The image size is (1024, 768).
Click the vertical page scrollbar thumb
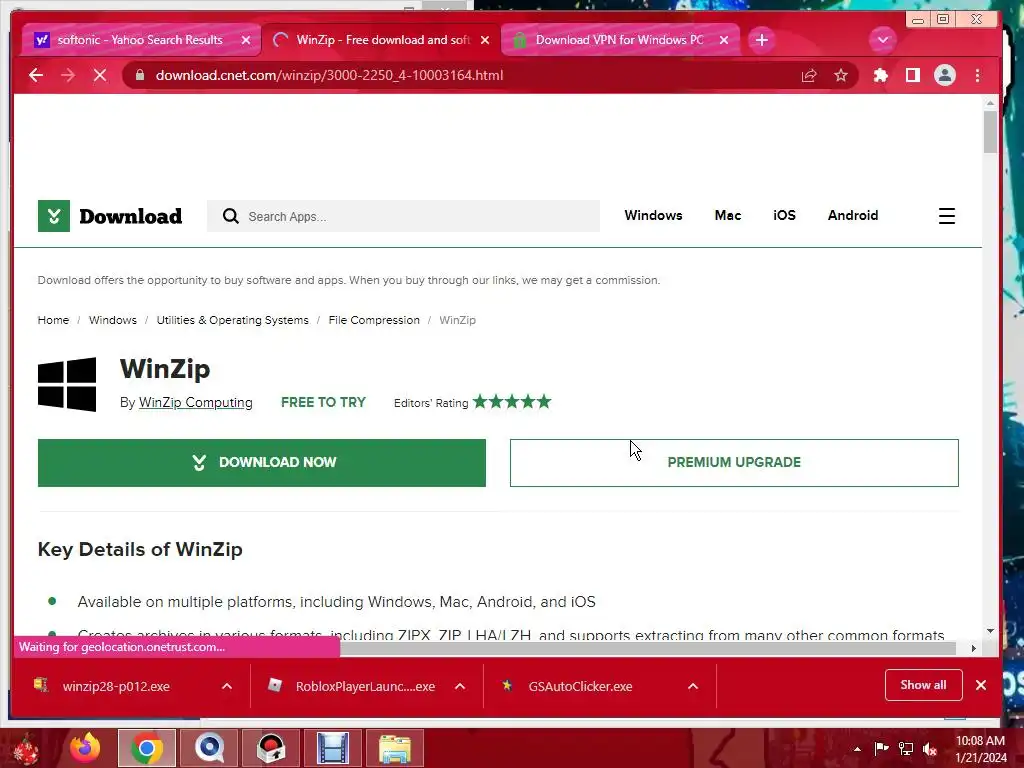coord(990,132)
